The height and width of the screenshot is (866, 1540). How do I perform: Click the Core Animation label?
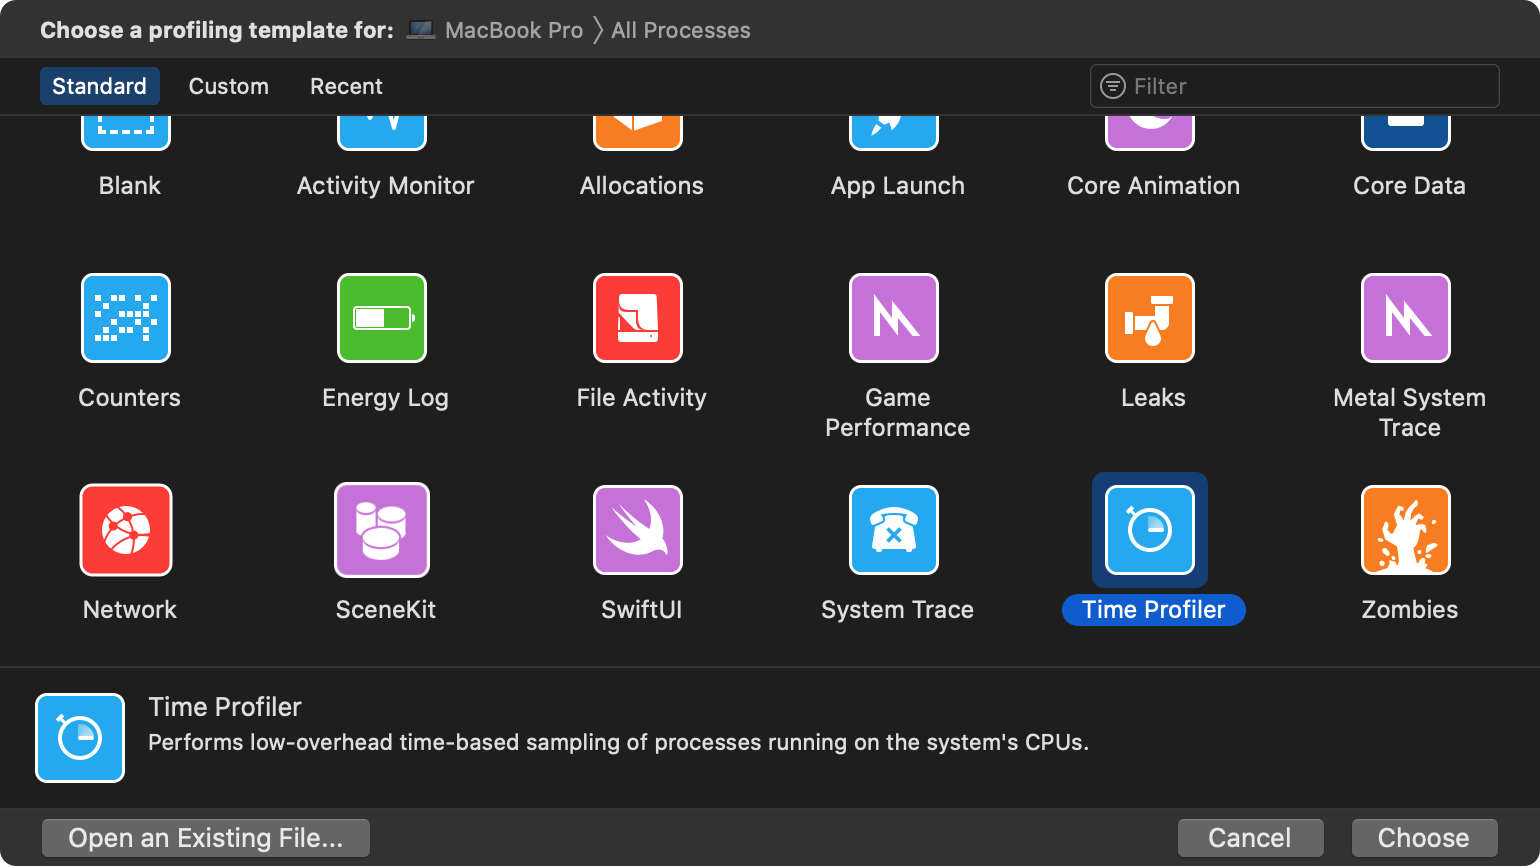click(x=1154, y=186)
